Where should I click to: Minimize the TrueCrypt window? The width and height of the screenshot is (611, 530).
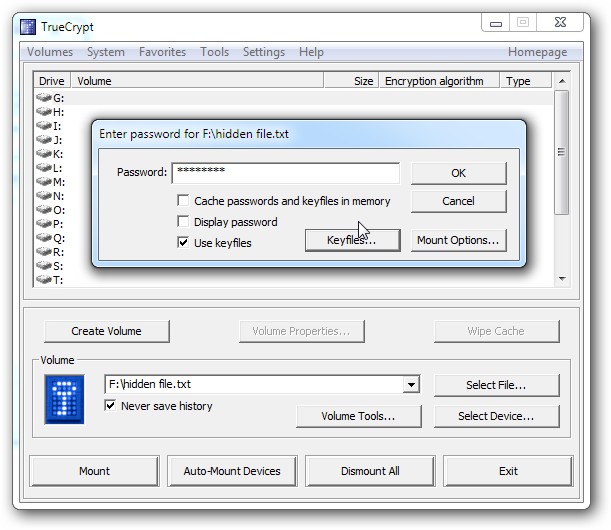496,23
